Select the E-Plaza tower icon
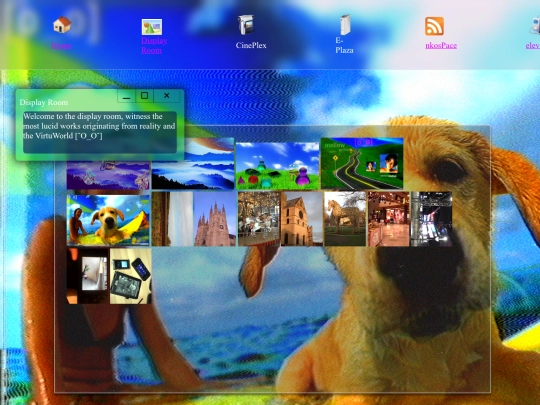The width and height of the screenshot is (540, 405). point(345,24)
